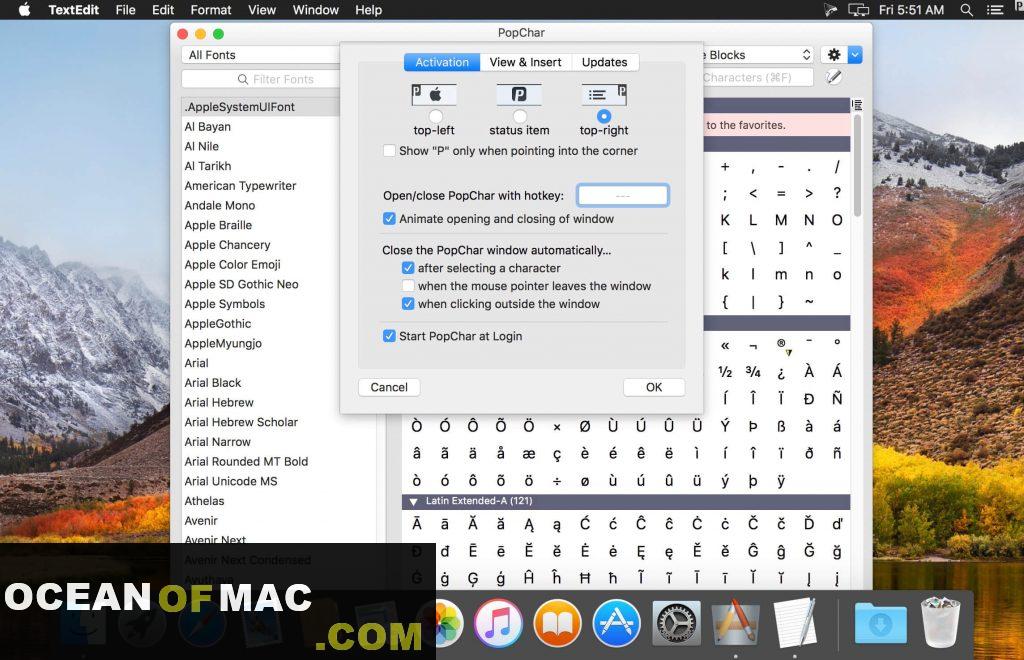Enable Show "P" only when pointing into corner

(x=389, y=151)
